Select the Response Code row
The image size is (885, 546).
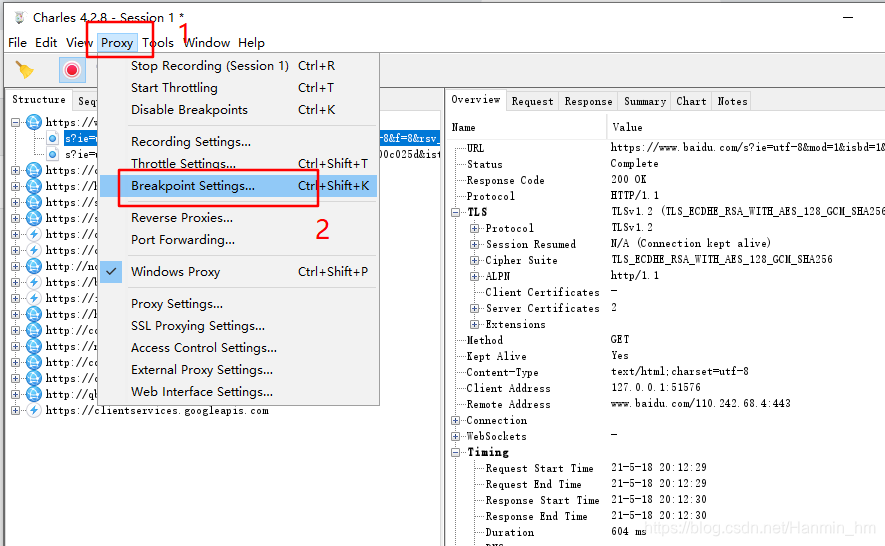pyautogui.click(x=666, y=180)
